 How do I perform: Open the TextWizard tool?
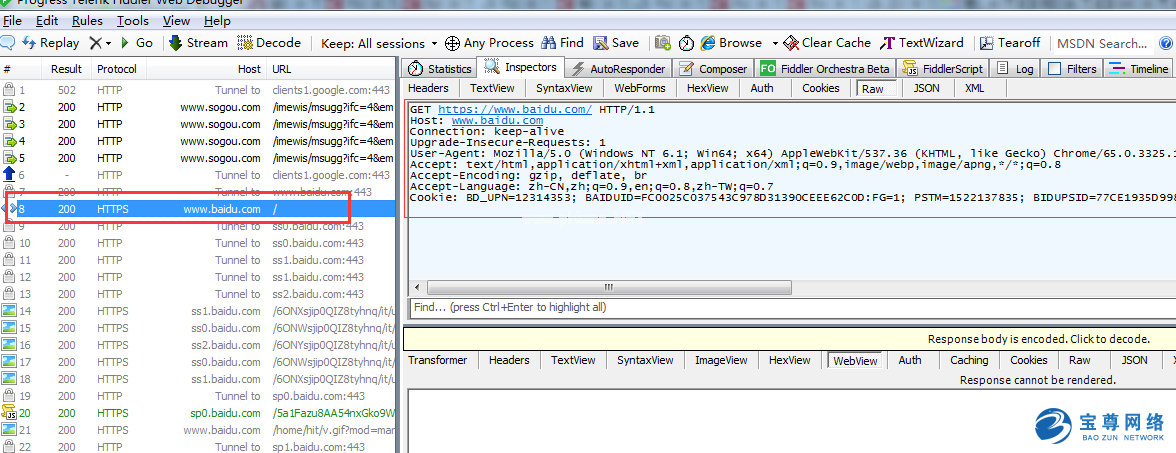[x=922, y=43]
